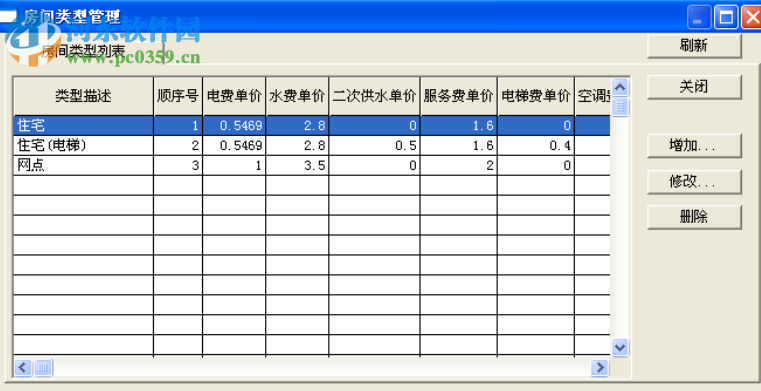This screenshot has height=391, width=761.
Task: Click the vertical scrollbar thumb
Action: tap(620, 107)
